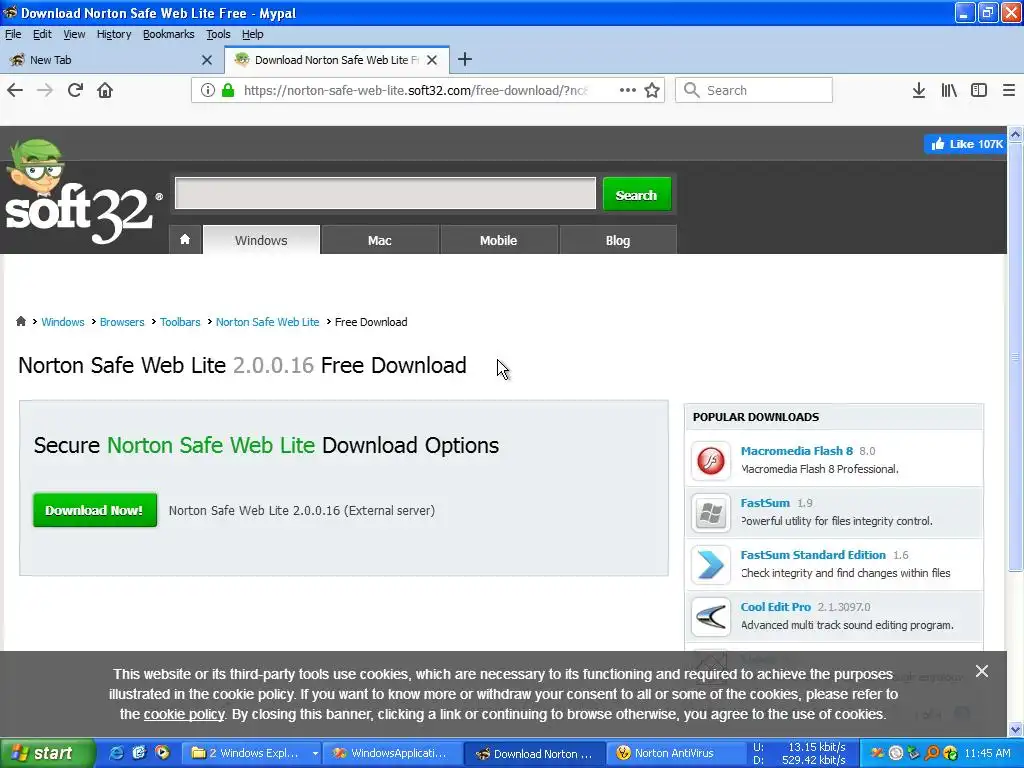Viewport: 1024px width, 768px height.
Task: Click the breadcrumb home icon
Action: 21,321
